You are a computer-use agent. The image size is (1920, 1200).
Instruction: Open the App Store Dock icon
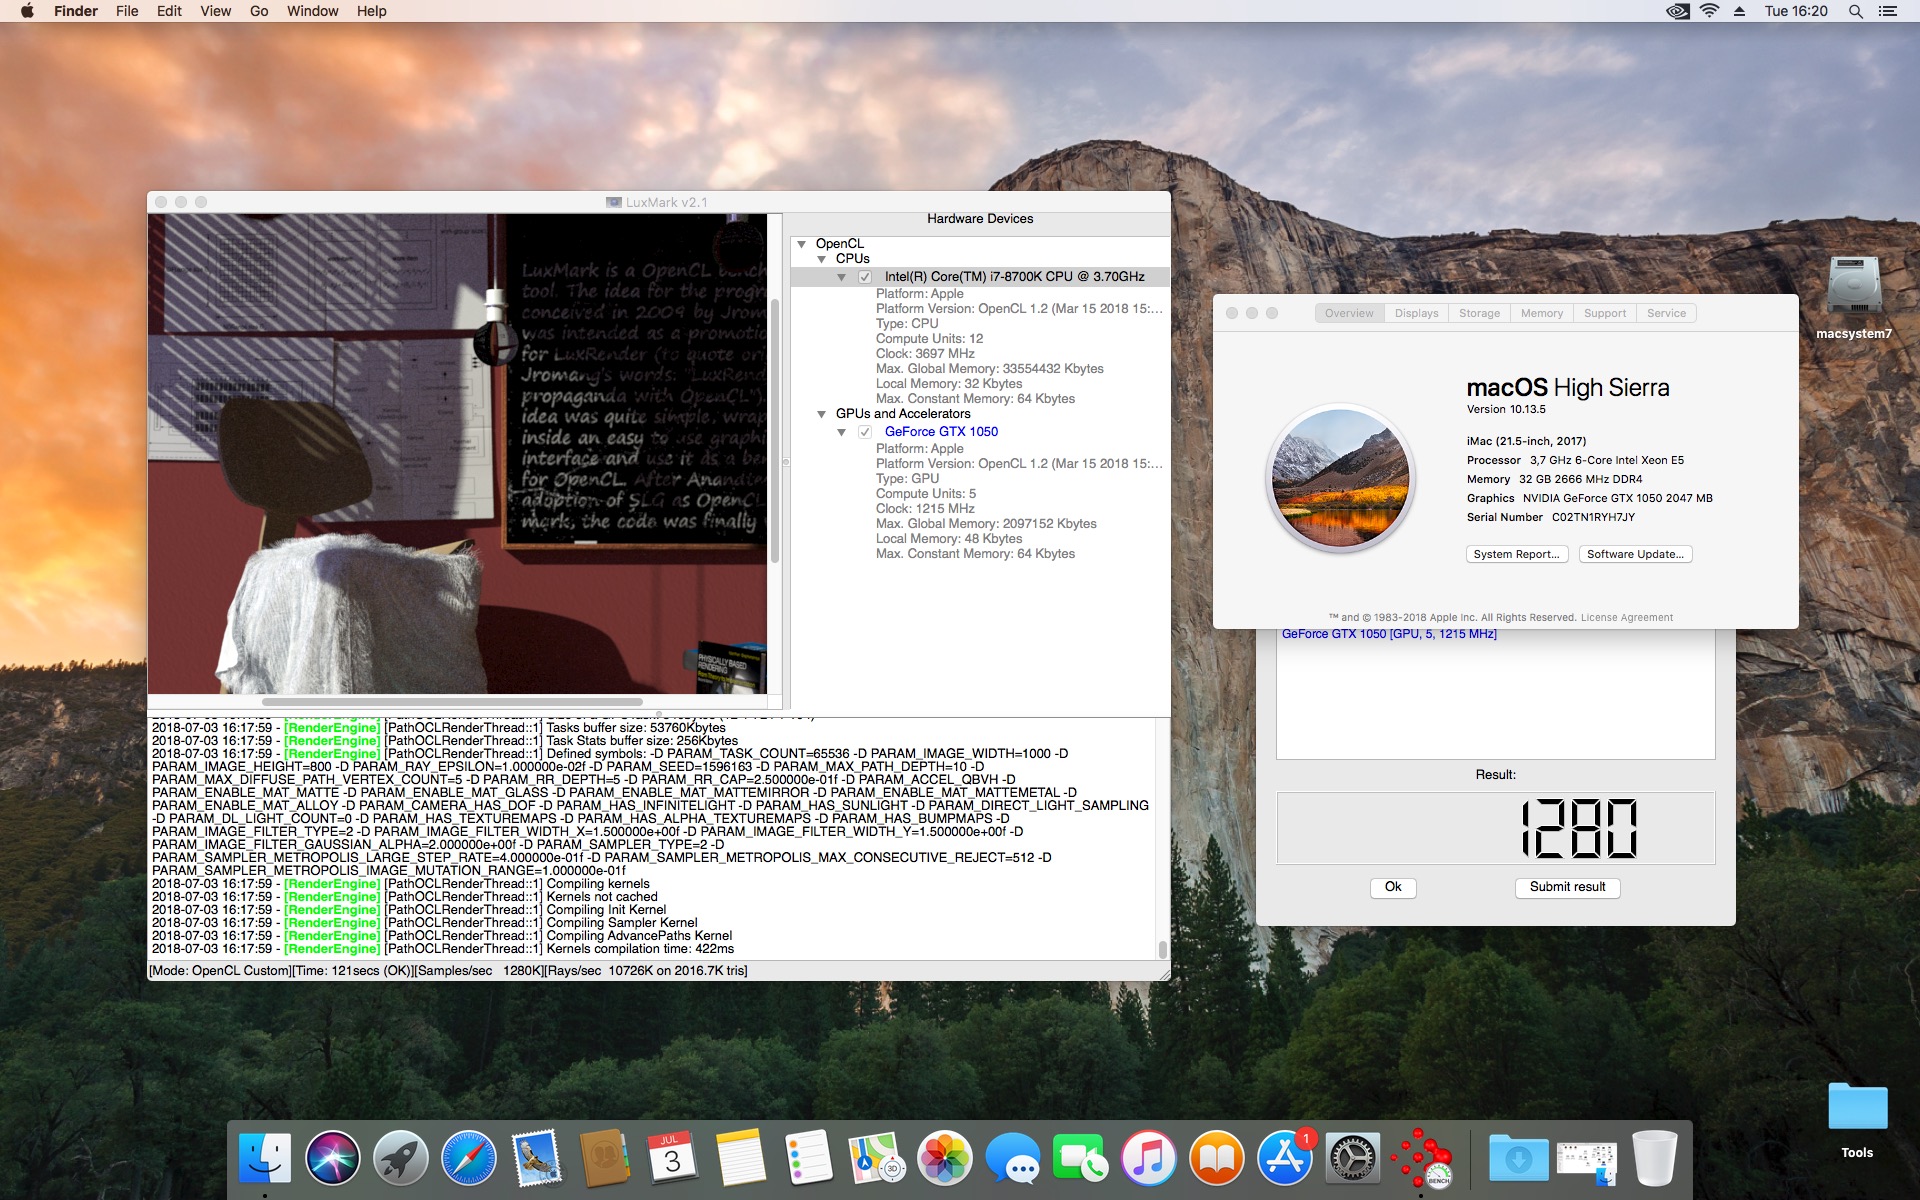(x=1285, y=1160)
